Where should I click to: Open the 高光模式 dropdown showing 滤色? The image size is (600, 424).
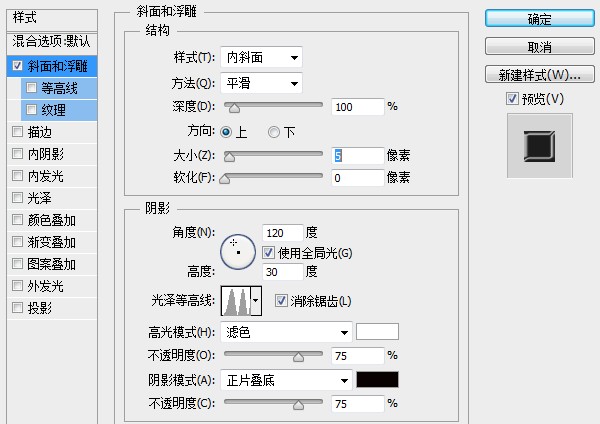coord(286,332)
